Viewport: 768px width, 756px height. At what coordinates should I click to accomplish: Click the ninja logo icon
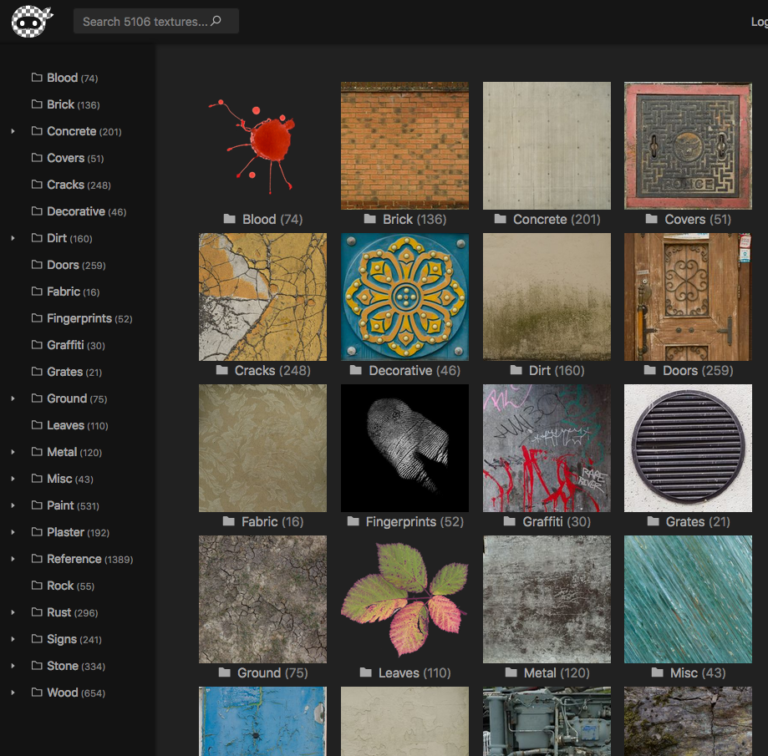[x=32, y=21]
